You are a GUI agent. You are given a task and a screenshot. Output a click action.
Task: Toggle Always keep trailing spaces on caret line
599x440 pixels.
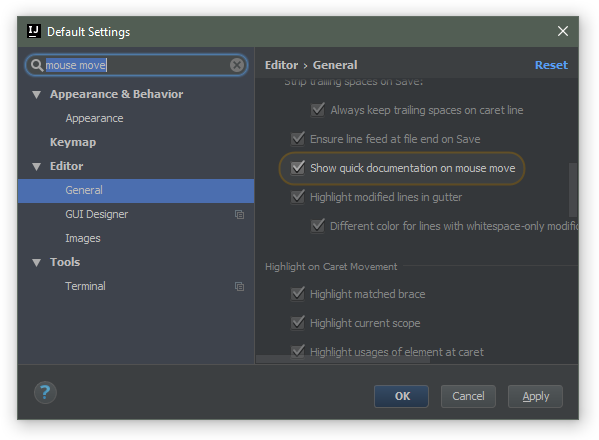tap(318, 110)
